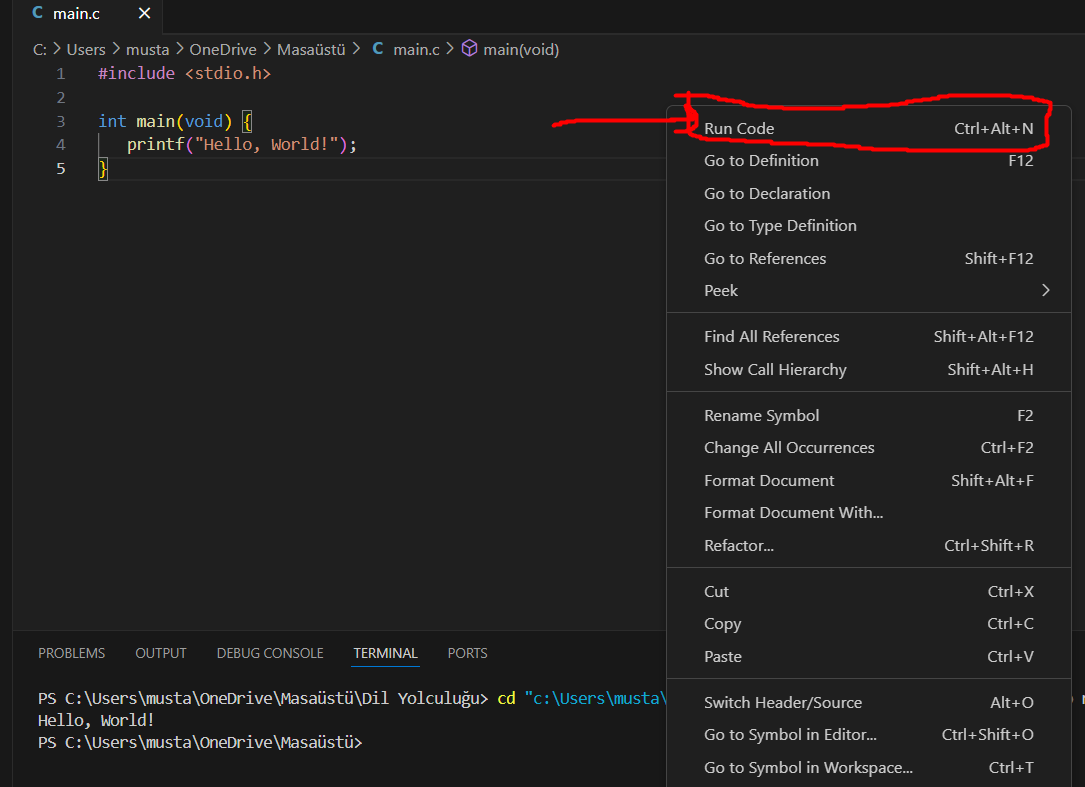Open the C: drive breadcrumb segment
Image resolution: width=1085 pixels, height=787 pixels.
point(40,50)
